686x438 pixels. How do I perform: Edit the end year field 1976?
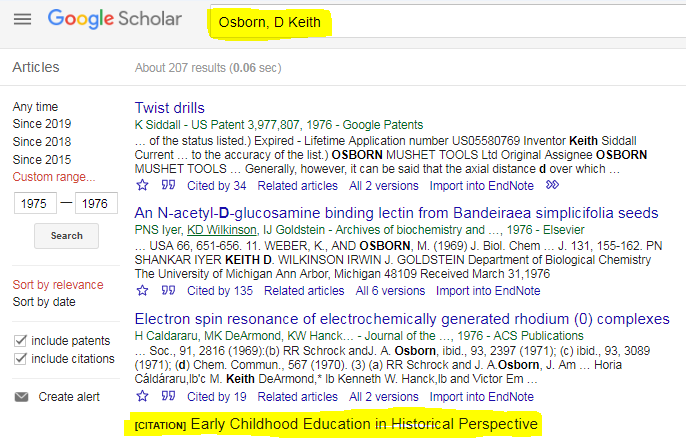[x=96, y=203]
